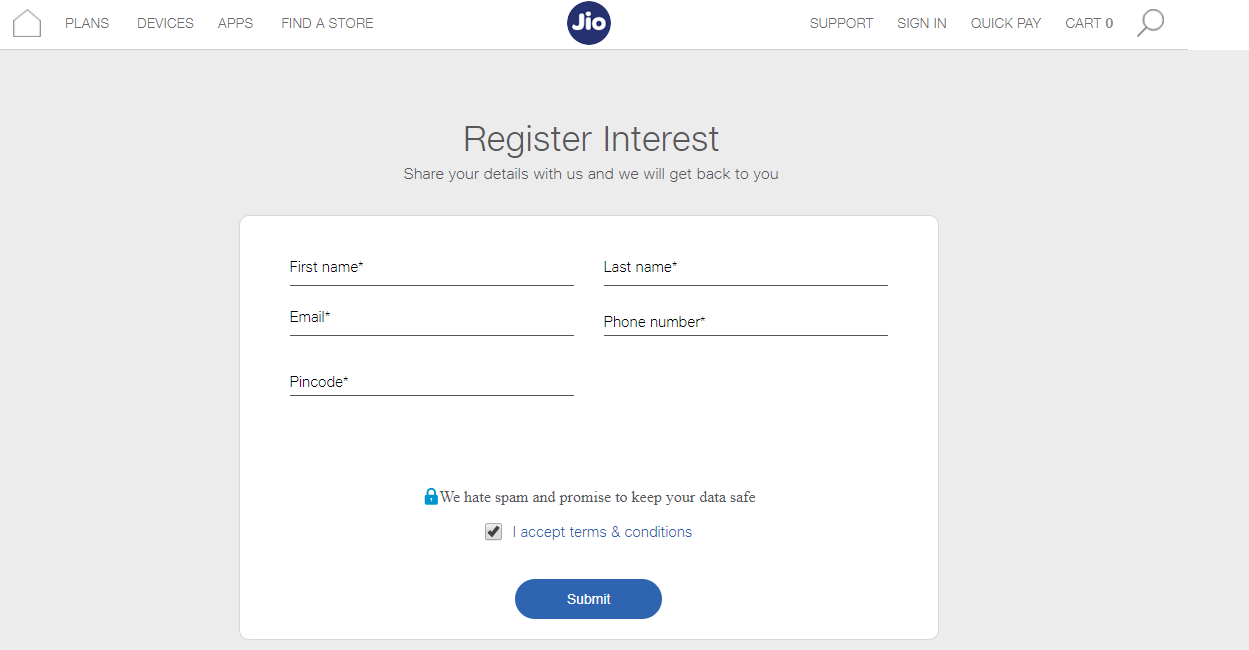The image size is (1249, 650).
Task: Click the home icon in the header
Action: 27,23
